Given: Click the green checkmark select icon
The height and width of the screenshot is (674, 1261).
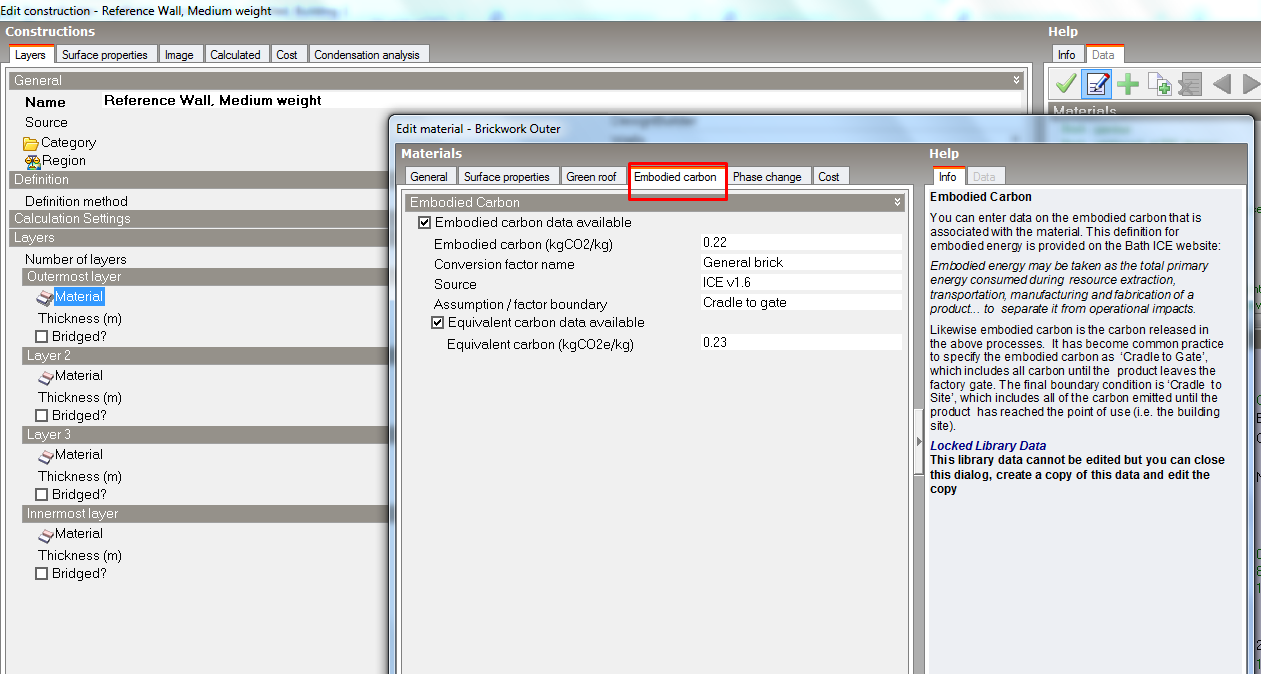Looking at the screenshot, I should [1066, 83].
